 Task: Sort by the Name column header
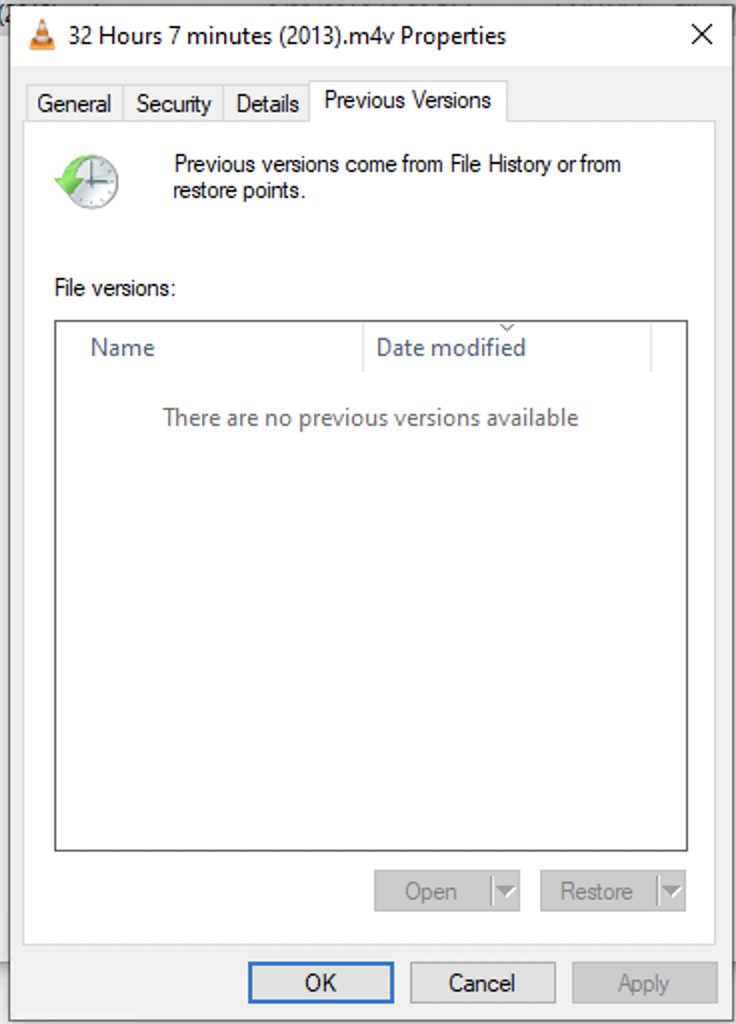point(209,347)
